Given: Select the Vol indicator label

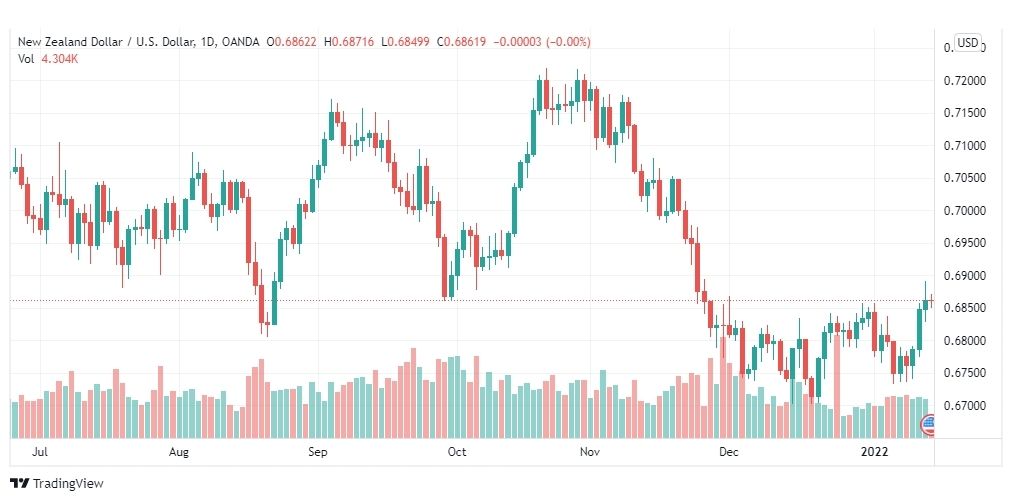Looking at the screenshot, I should [x=25, y=59].
